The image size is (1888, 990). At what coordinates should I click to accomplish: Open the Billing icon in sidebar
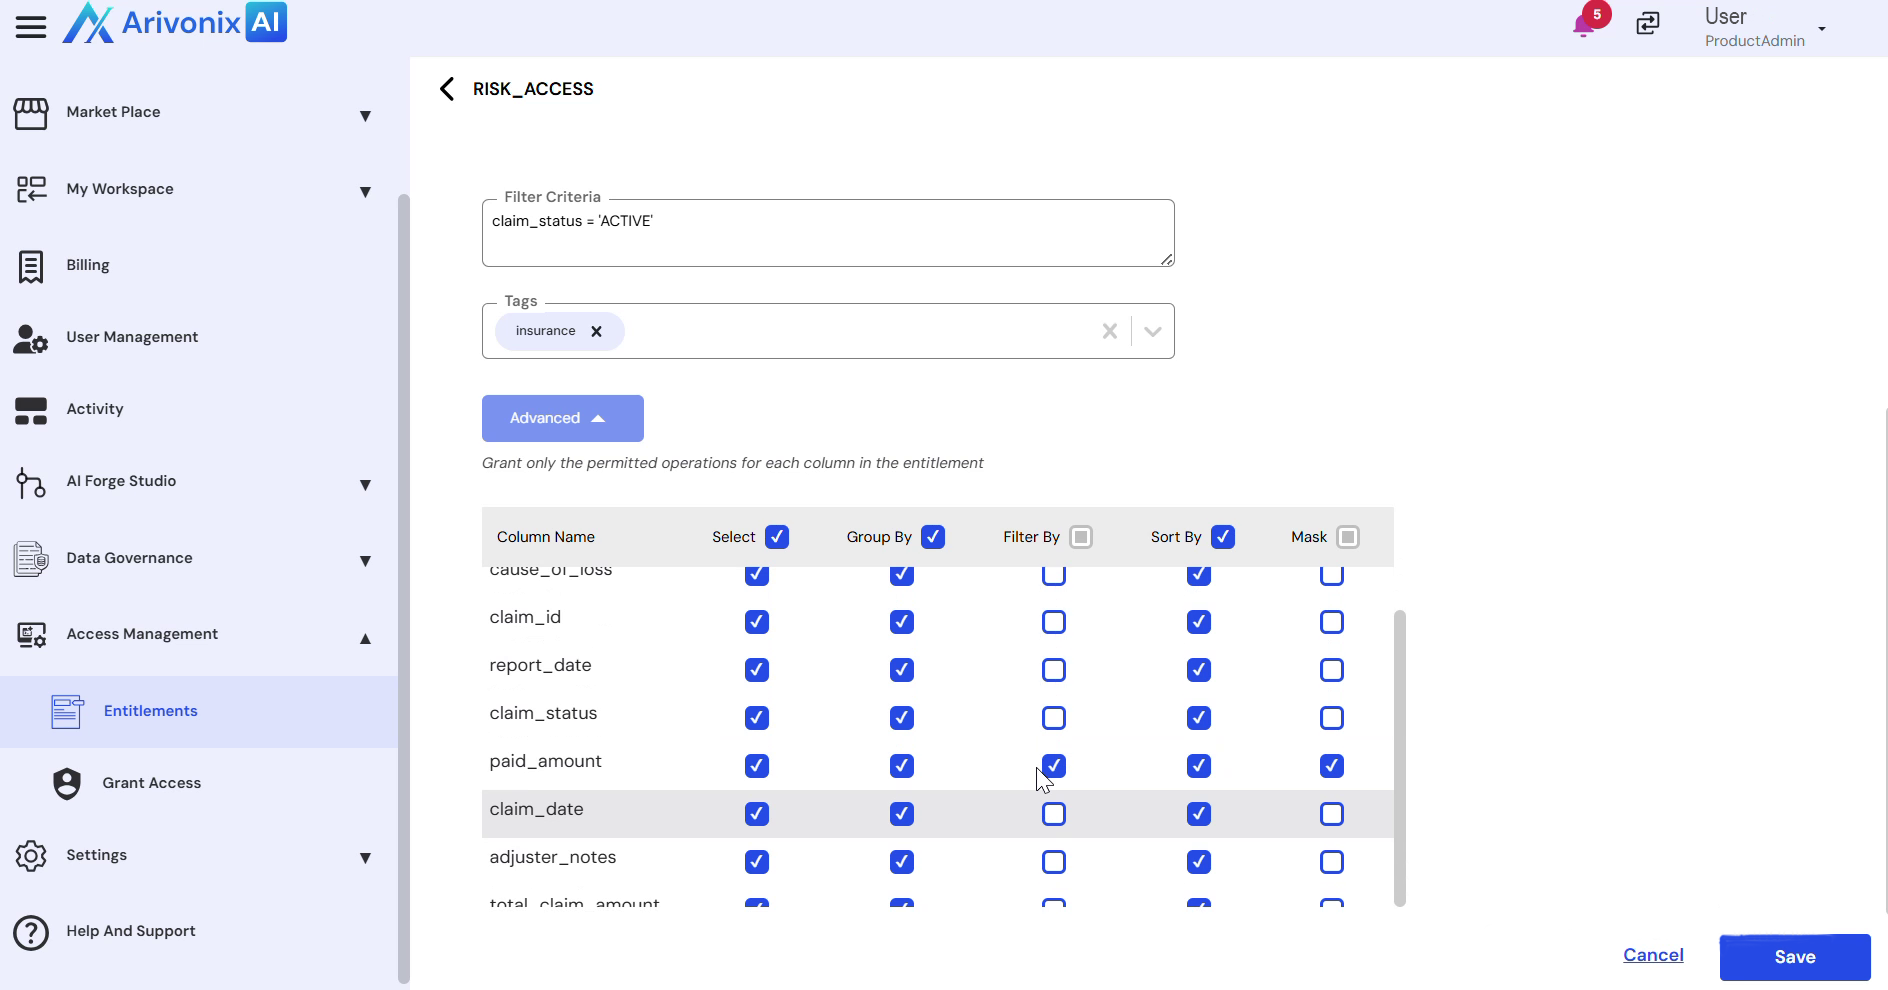click(31, 266)
